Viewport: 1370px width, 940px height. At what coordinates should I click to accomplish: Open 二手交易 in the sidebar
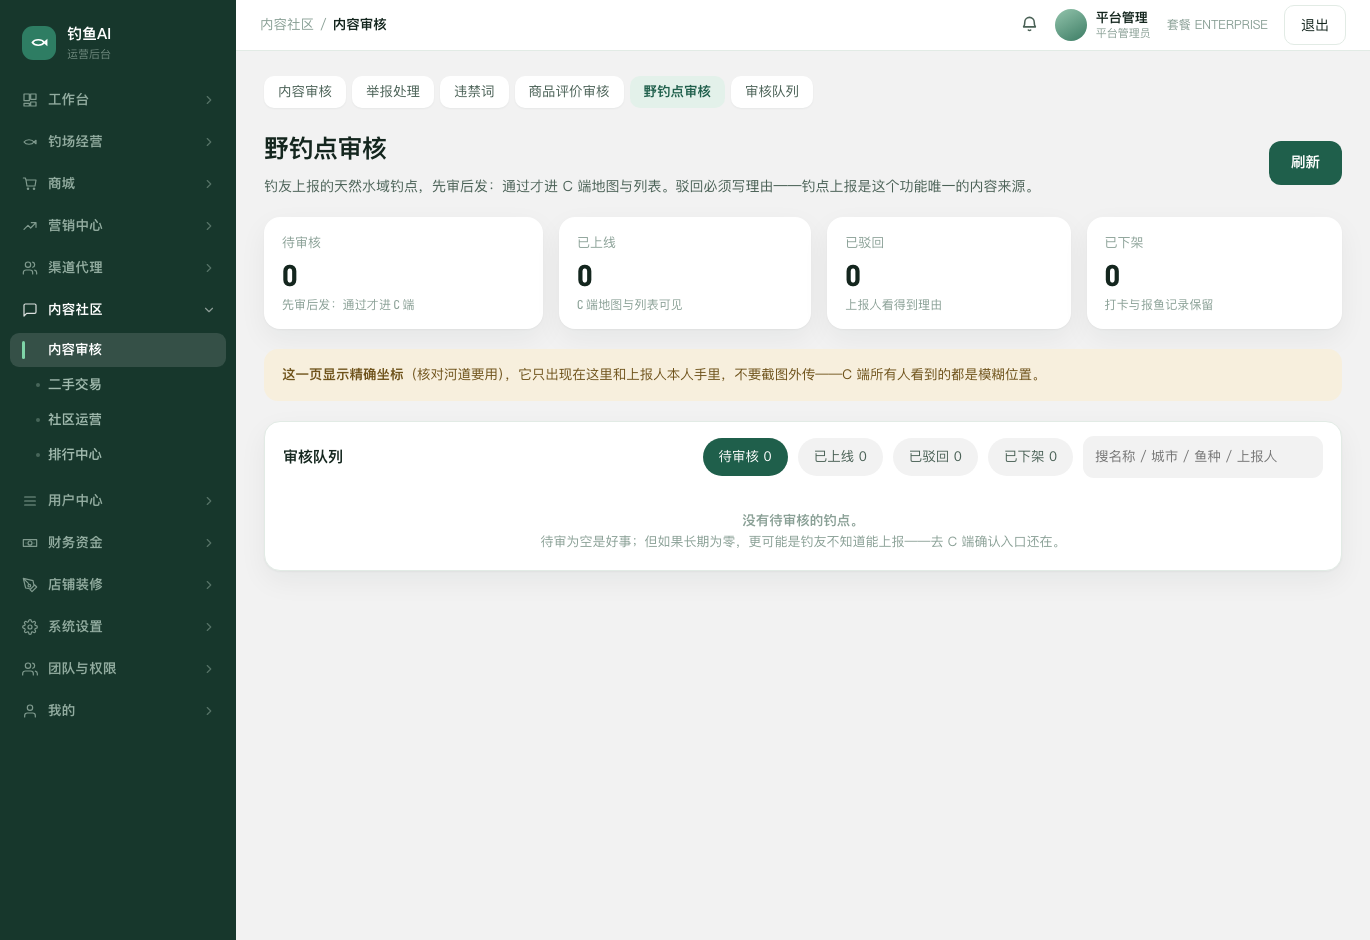[118, 385]
